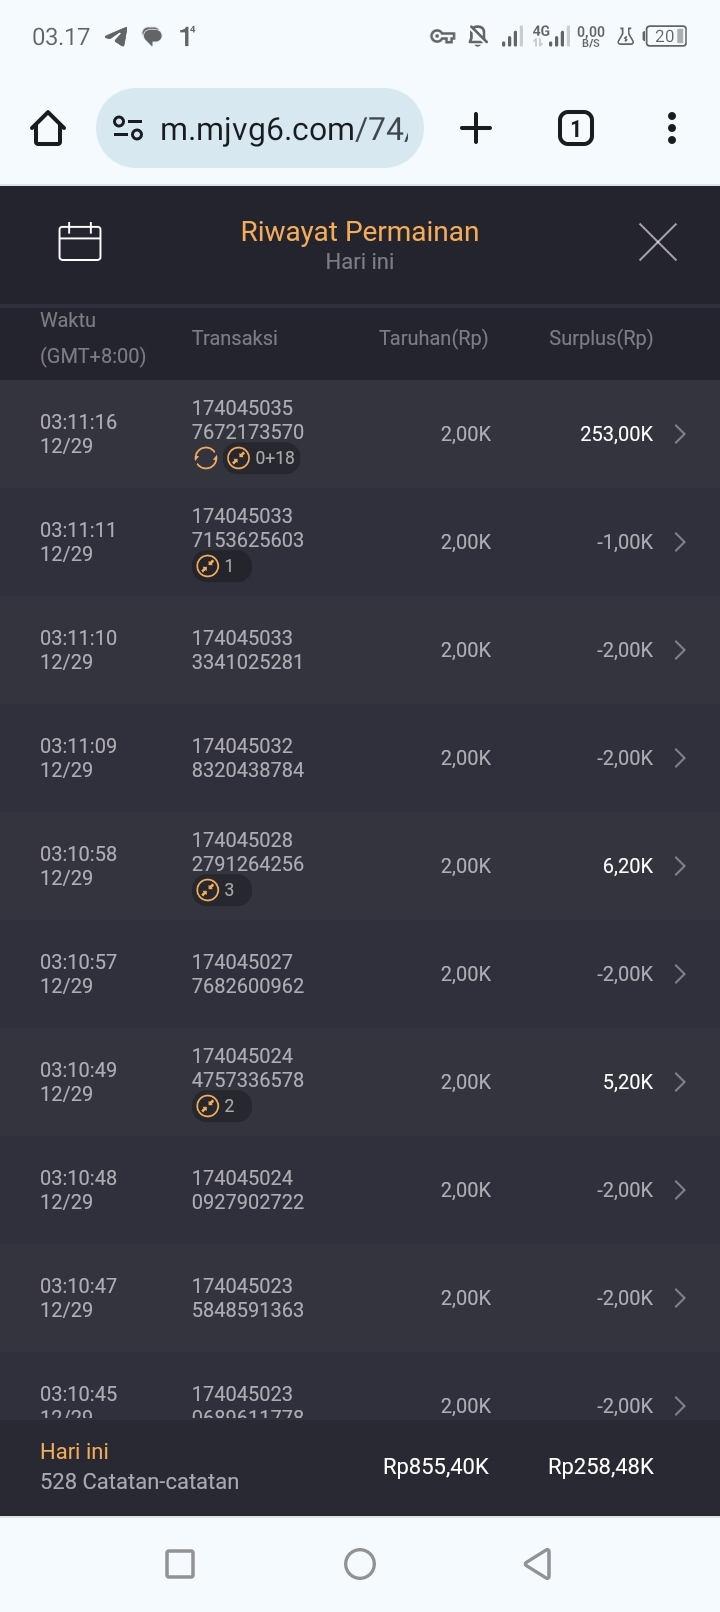
Task: Expand the 03:11:11 transaction chevron
Action: [680, 542]
